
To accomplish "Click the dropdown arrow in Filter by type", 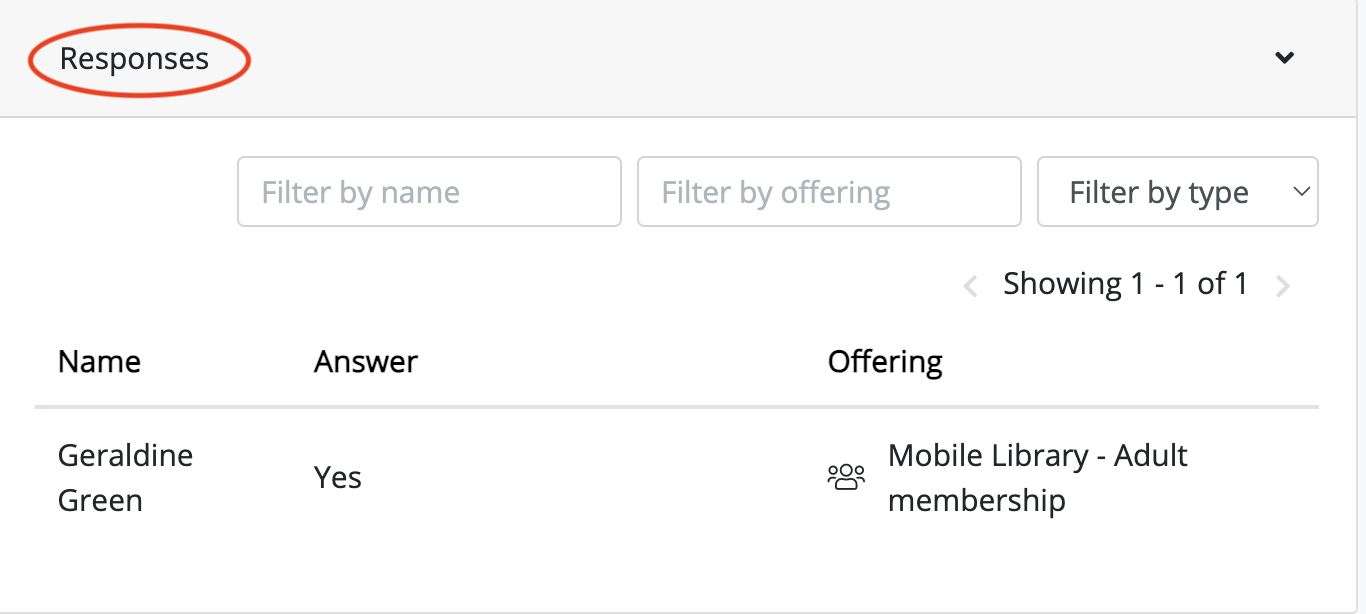I will pyautogui.click(x=1301, y=191).
